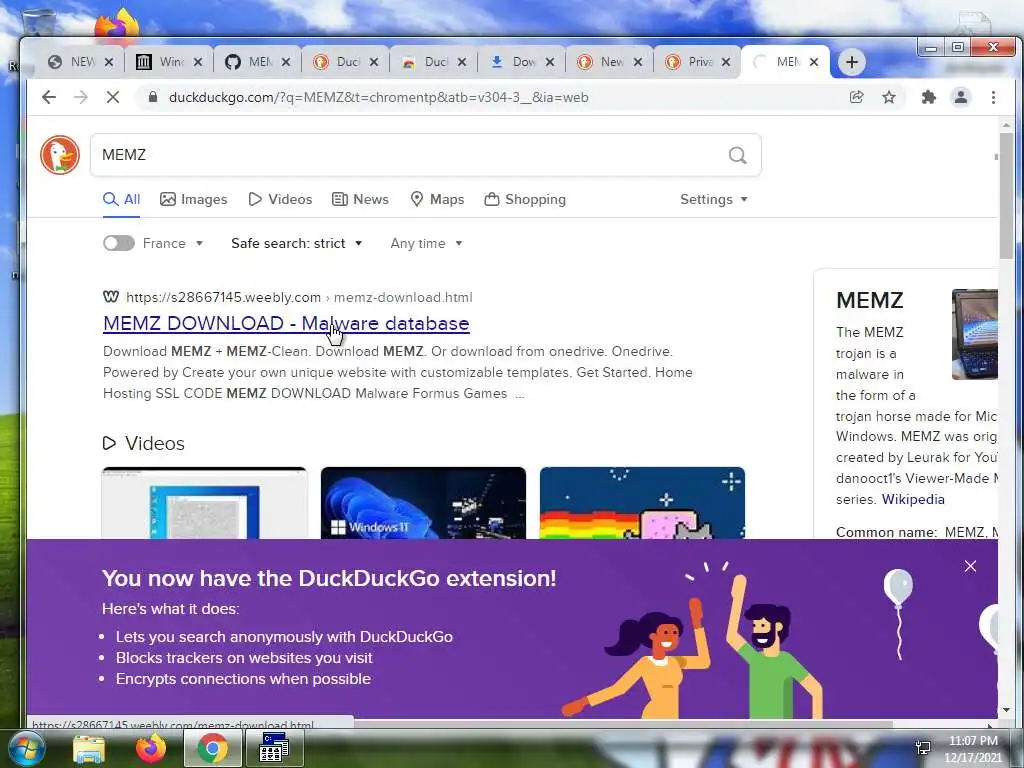Open the first video thumbnail

point(204,503)
